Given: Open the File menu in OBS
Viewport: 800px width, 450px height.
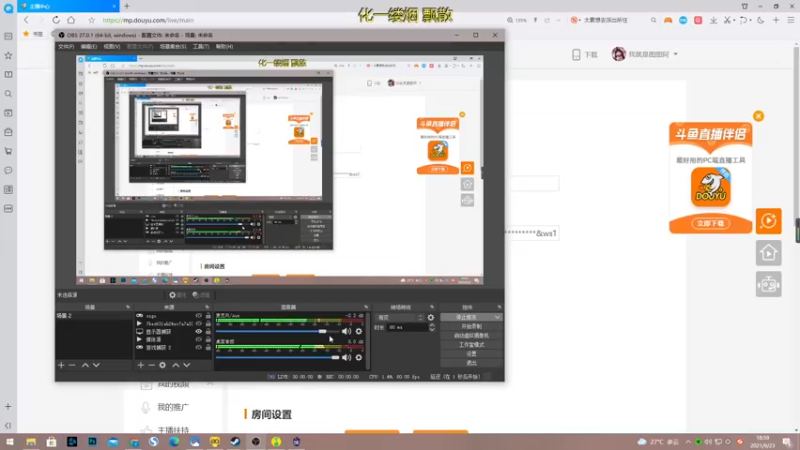Looking at the screenshot, I should pos(66,46).
